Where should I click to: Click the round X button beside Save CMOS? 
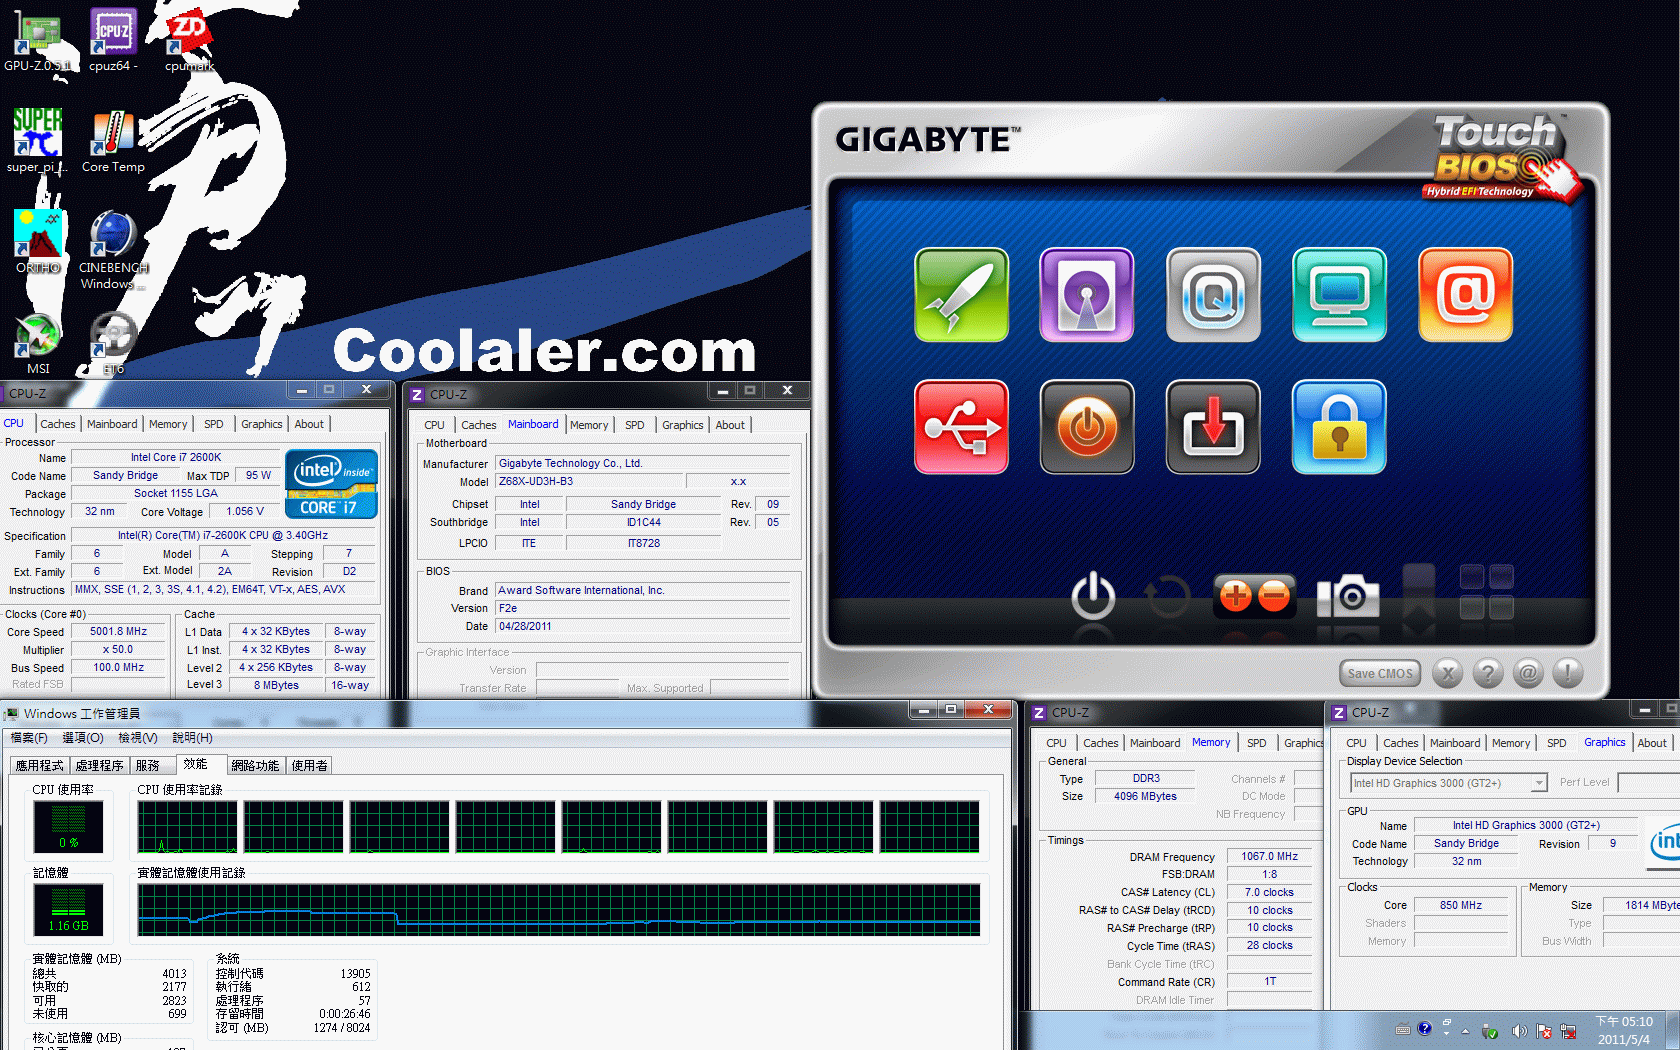pyautogui.click(x=1447, y=673)
